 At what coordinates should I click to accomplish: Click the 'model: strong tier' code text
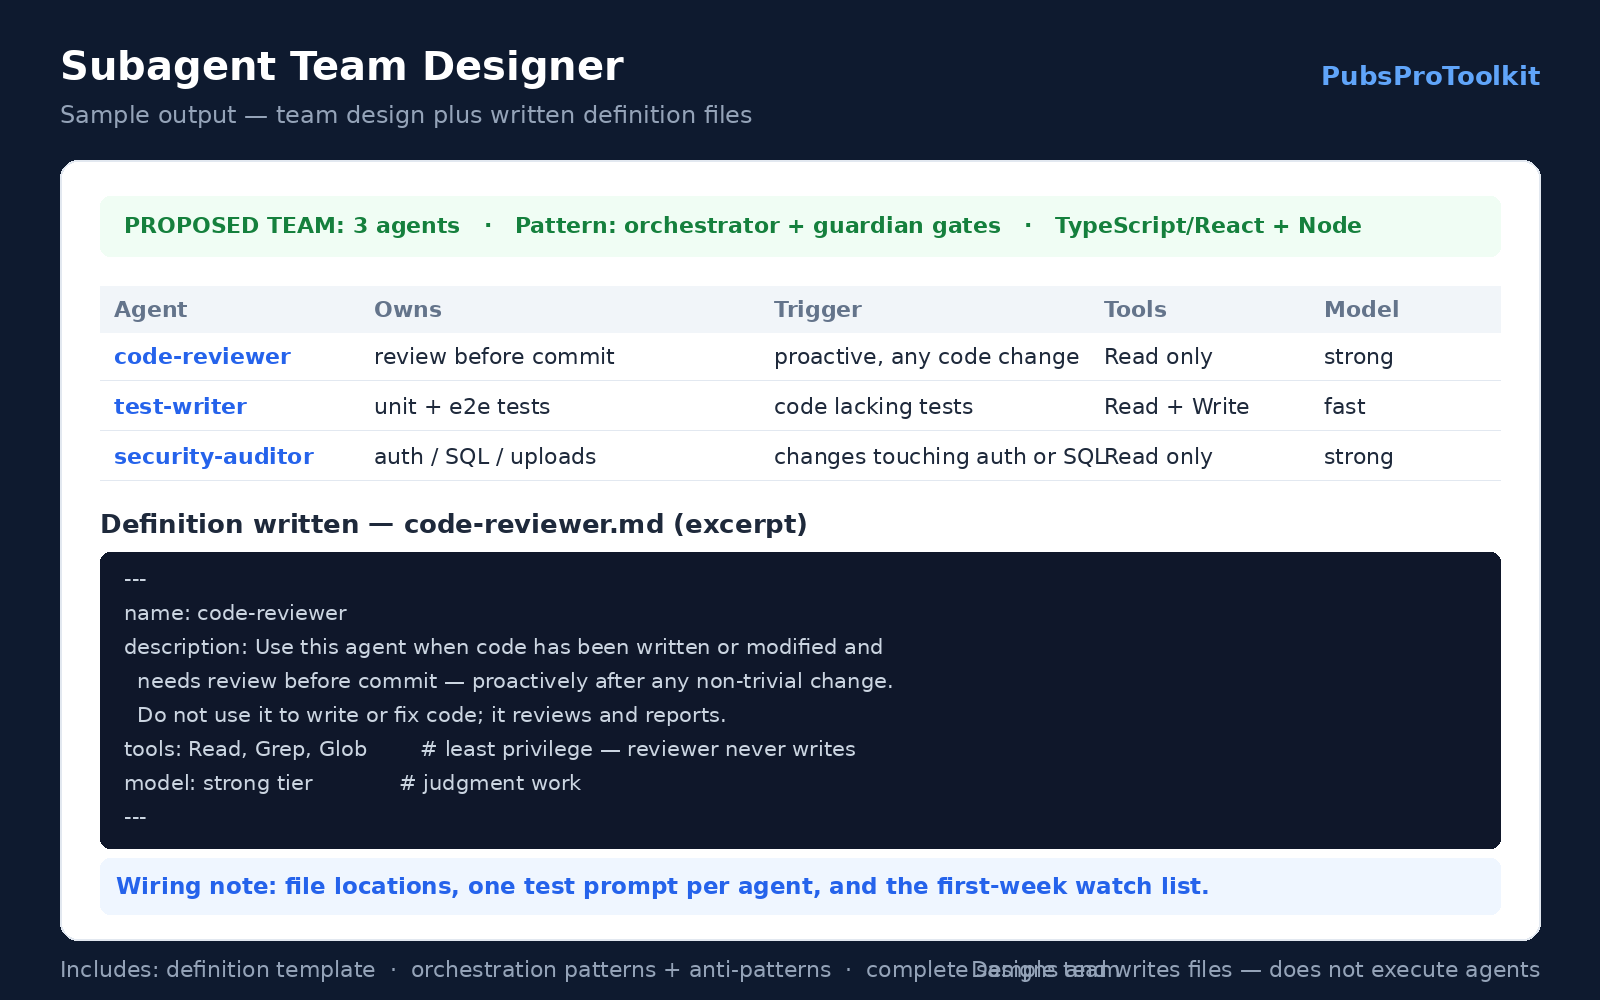coord(218,783)
